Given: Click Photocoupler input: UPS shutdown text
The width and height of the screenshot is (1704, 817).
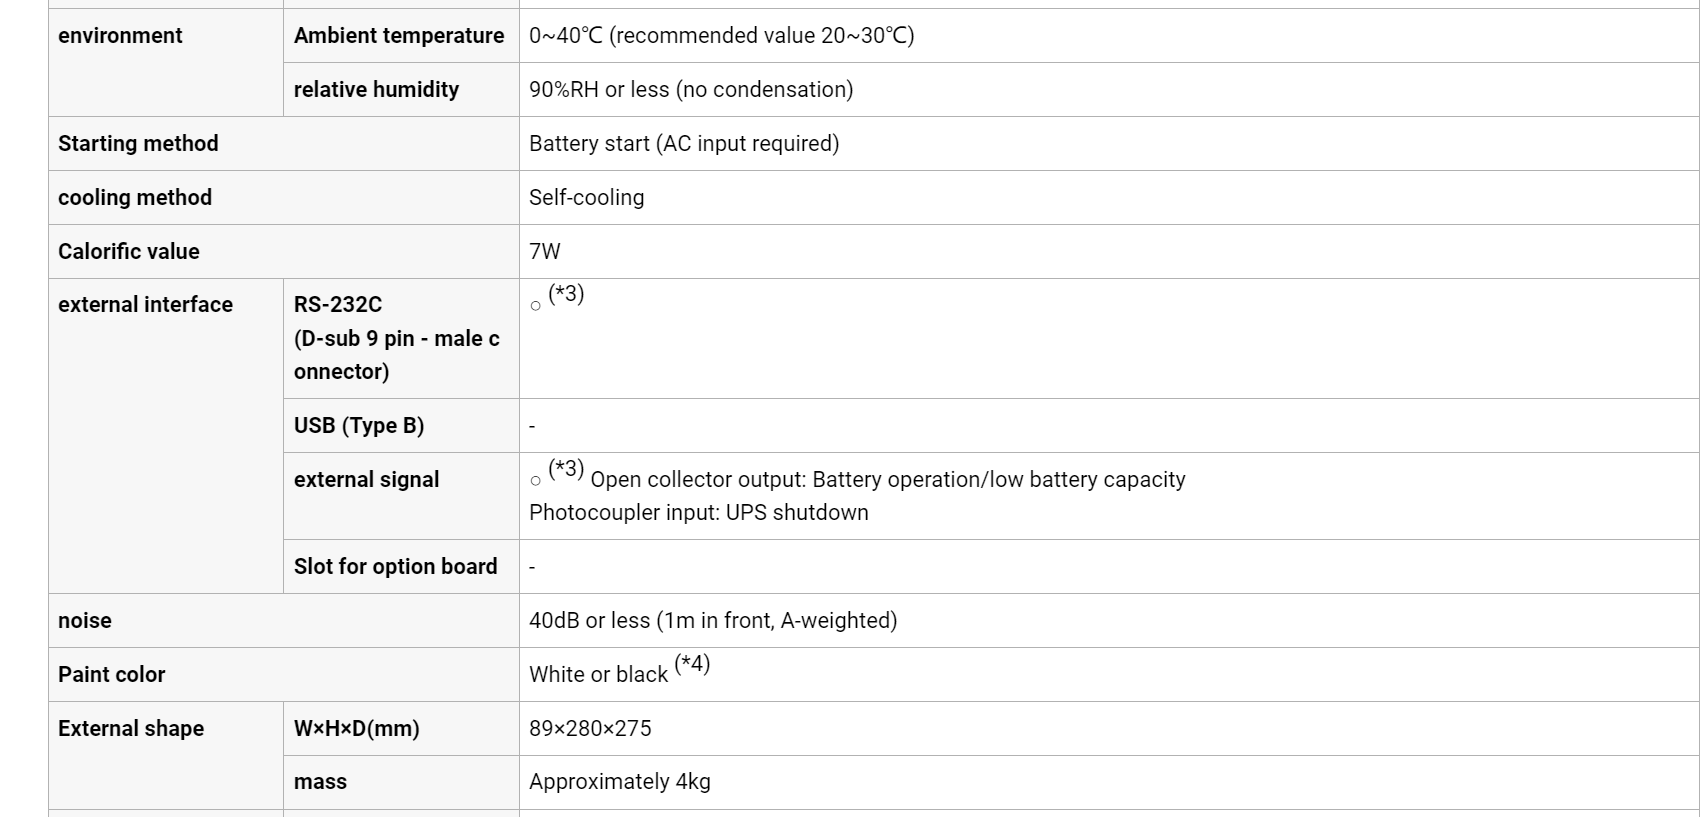Looking at the screenshot, I should point(699,513).
